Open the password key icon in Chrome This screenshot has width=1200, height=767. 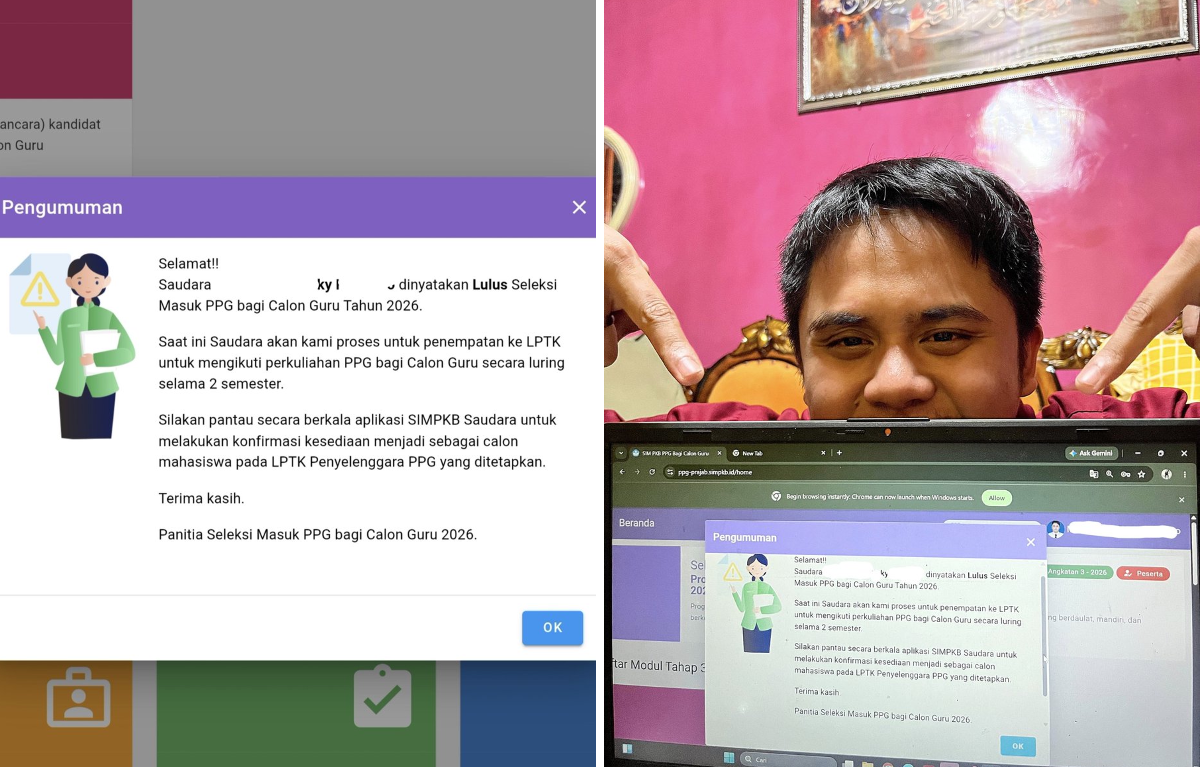(1125, 474)
